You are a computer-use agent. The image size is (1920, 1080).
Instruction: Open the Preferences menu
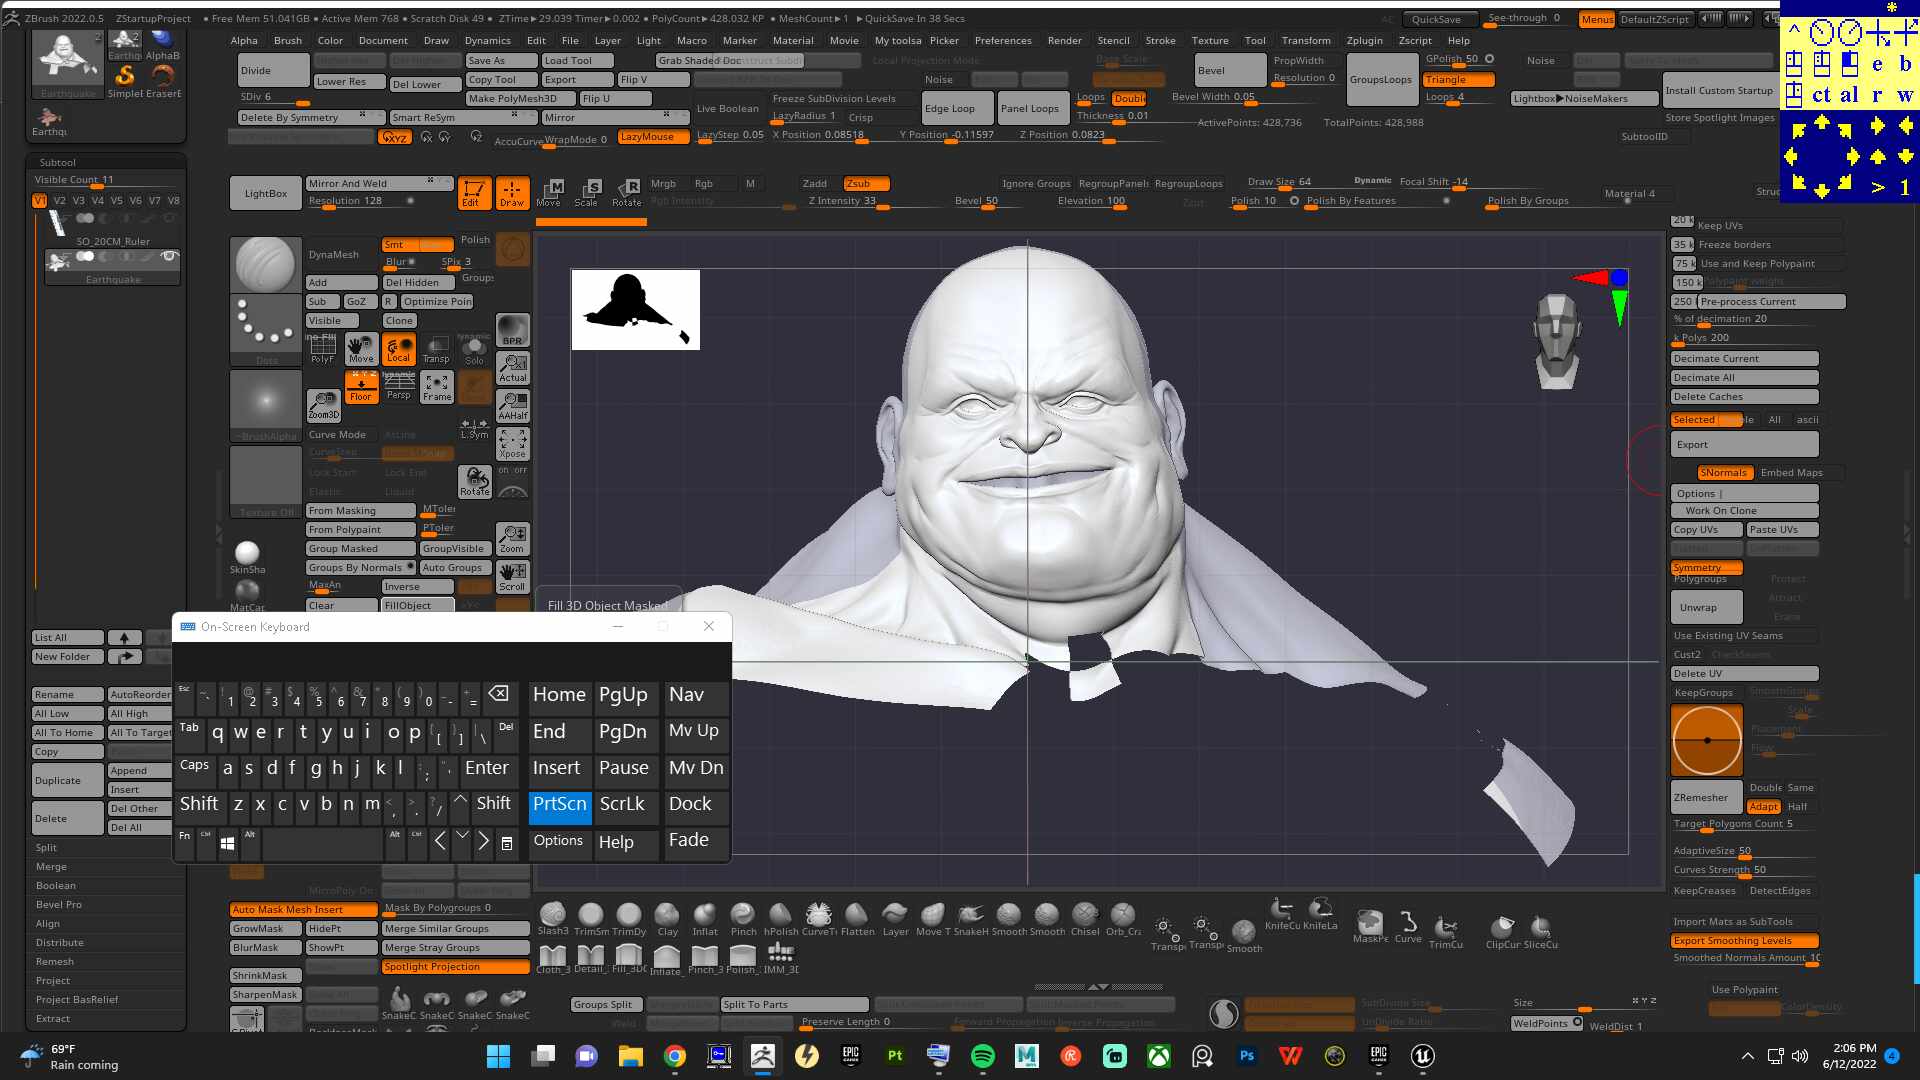point(1003,40)
